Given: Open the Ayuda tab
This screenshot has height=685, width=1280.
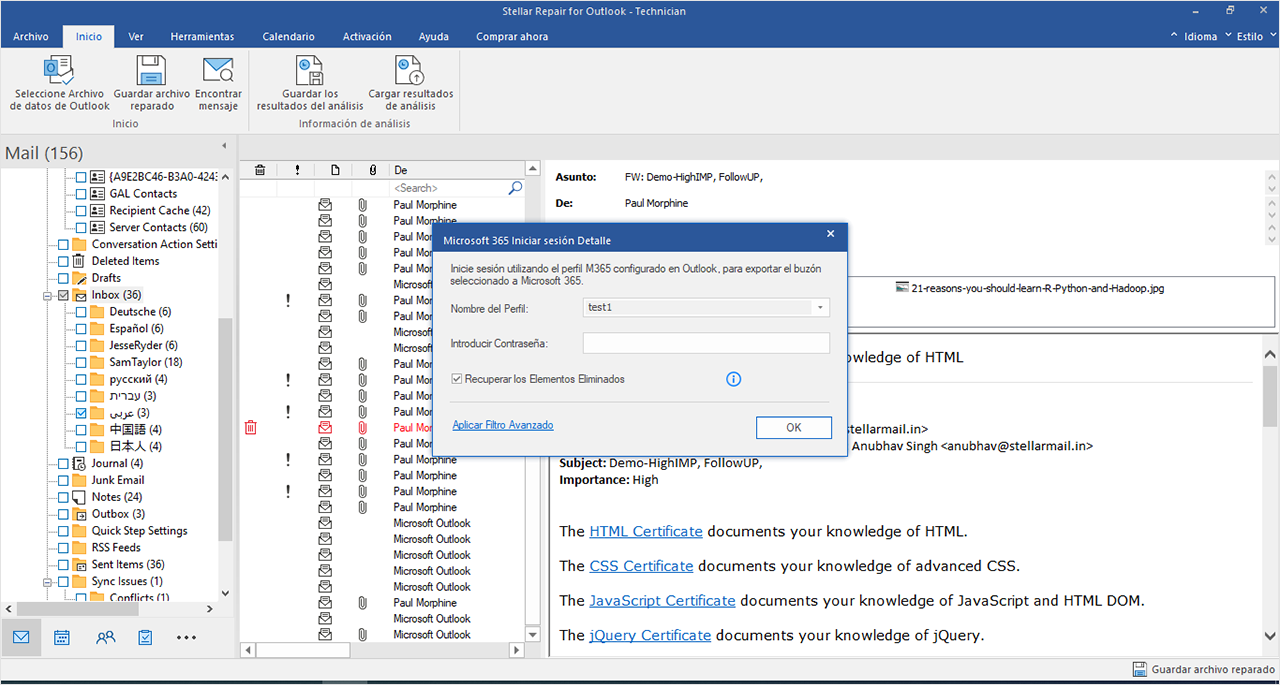Looking at the screenshot, I should click(433, 37).
